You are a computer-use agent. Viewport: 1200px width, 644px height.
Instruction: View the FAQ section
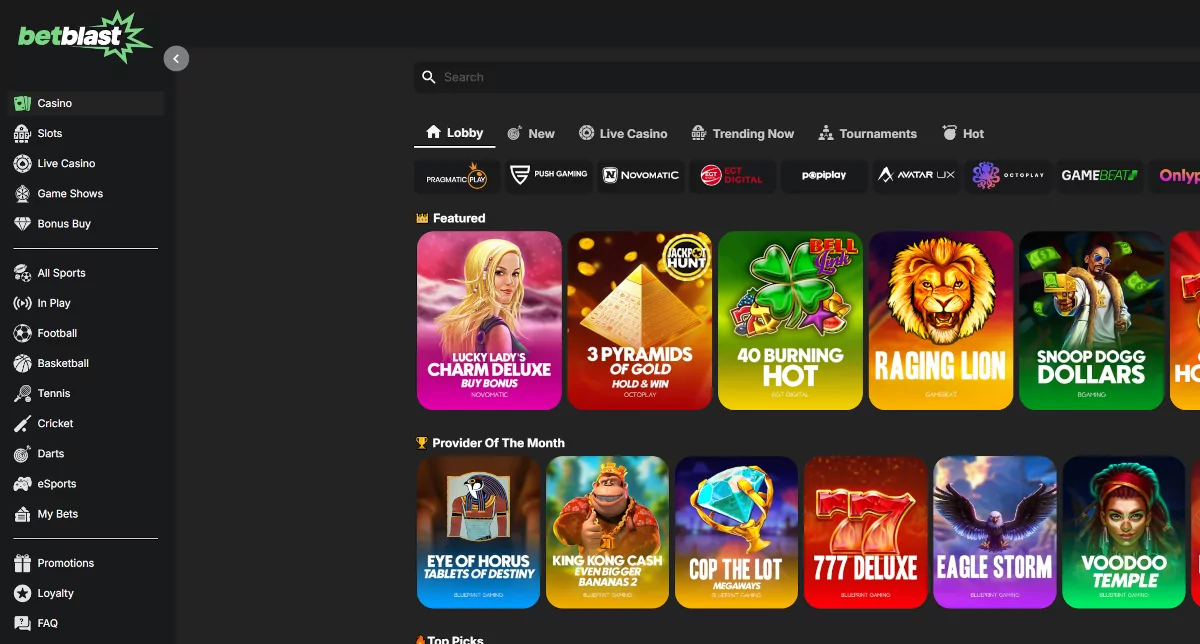point(49,623)
